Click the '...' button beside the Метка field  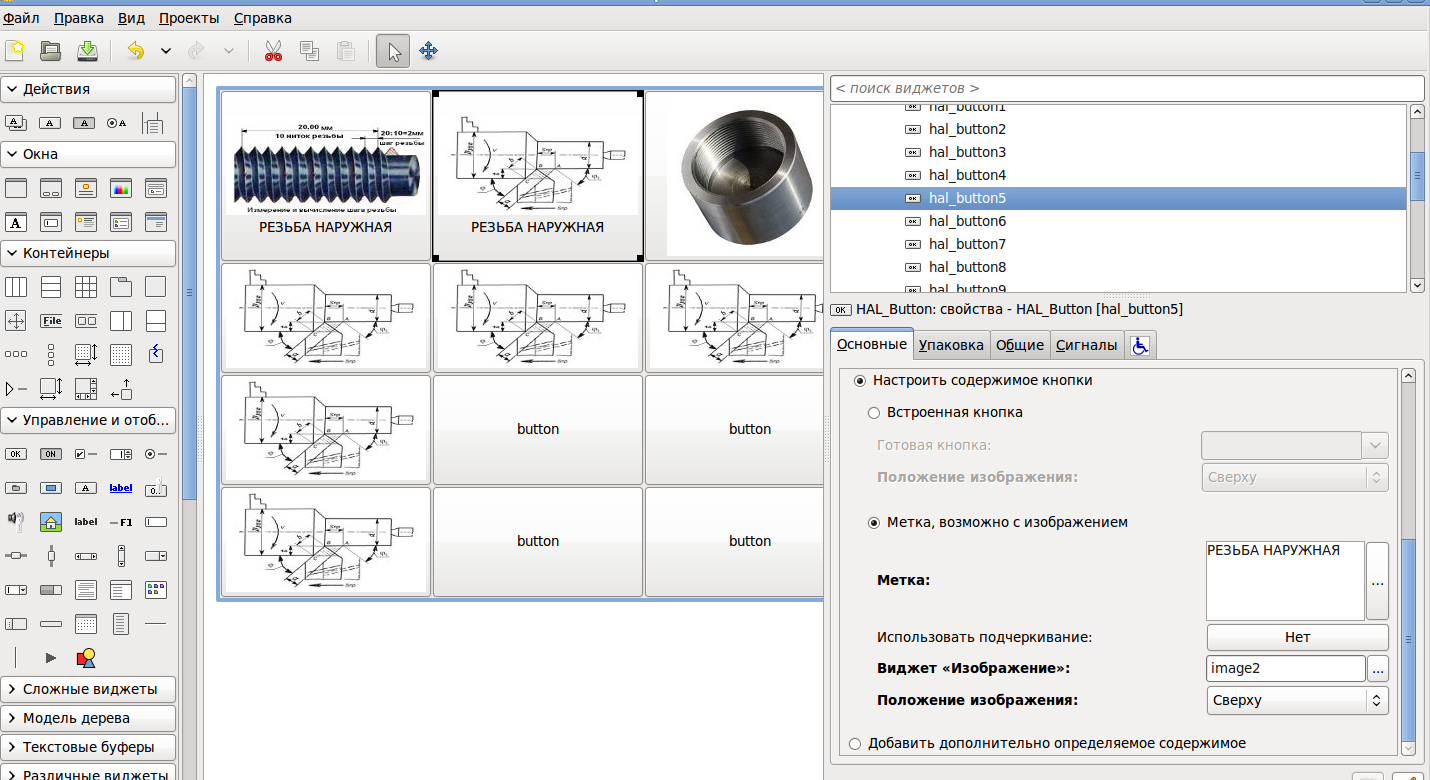point(1377,581)
